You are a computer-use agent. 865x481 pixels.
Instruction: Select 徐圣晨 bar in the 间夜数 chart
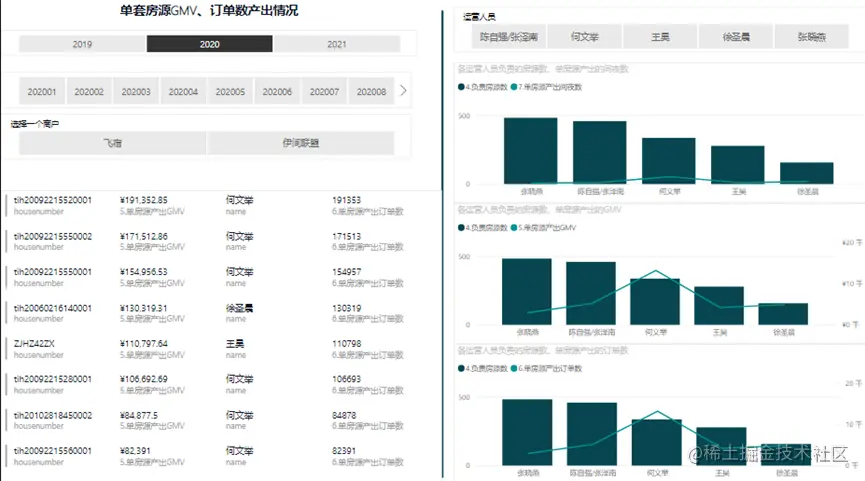[807, 173]
